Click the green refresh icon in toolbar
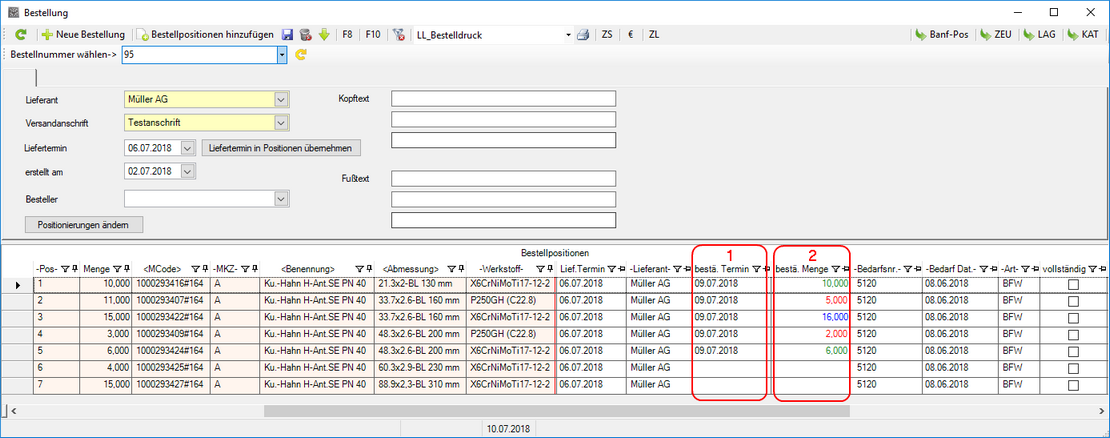Screen dimensions: 1110x438 pyautogui.click(x=20, y=34)
